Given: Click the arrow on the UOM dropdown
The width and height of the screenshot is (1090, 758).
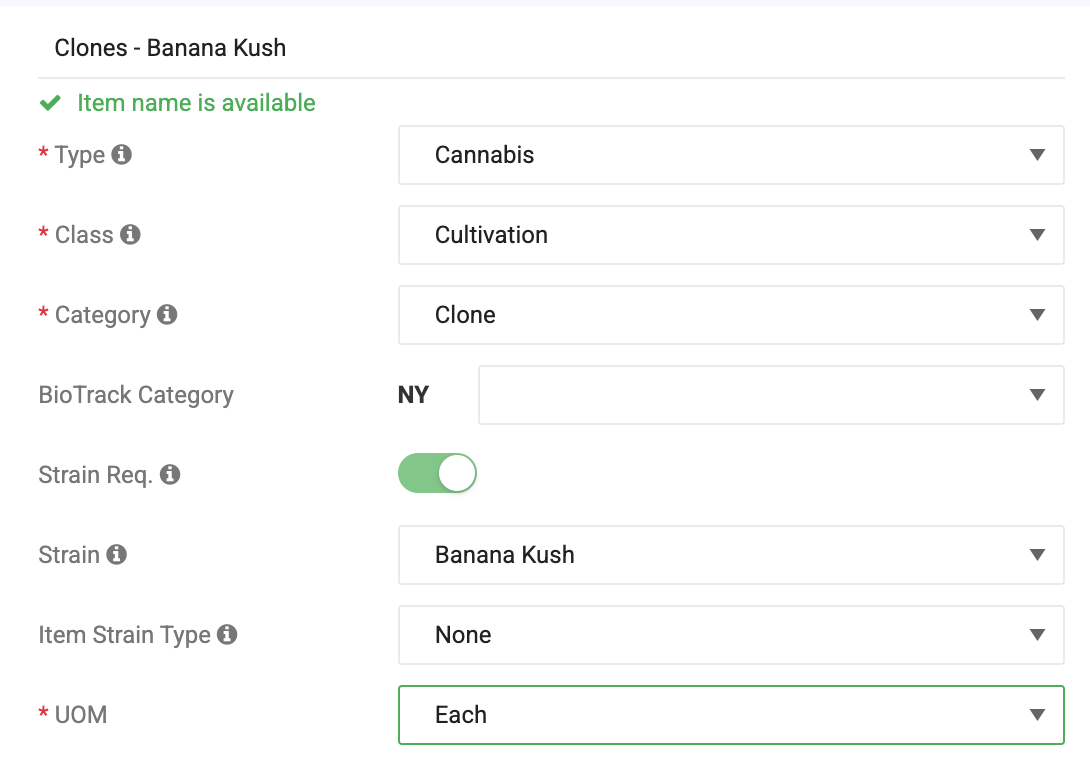Looking at the screenshot, I should 1037,714.
